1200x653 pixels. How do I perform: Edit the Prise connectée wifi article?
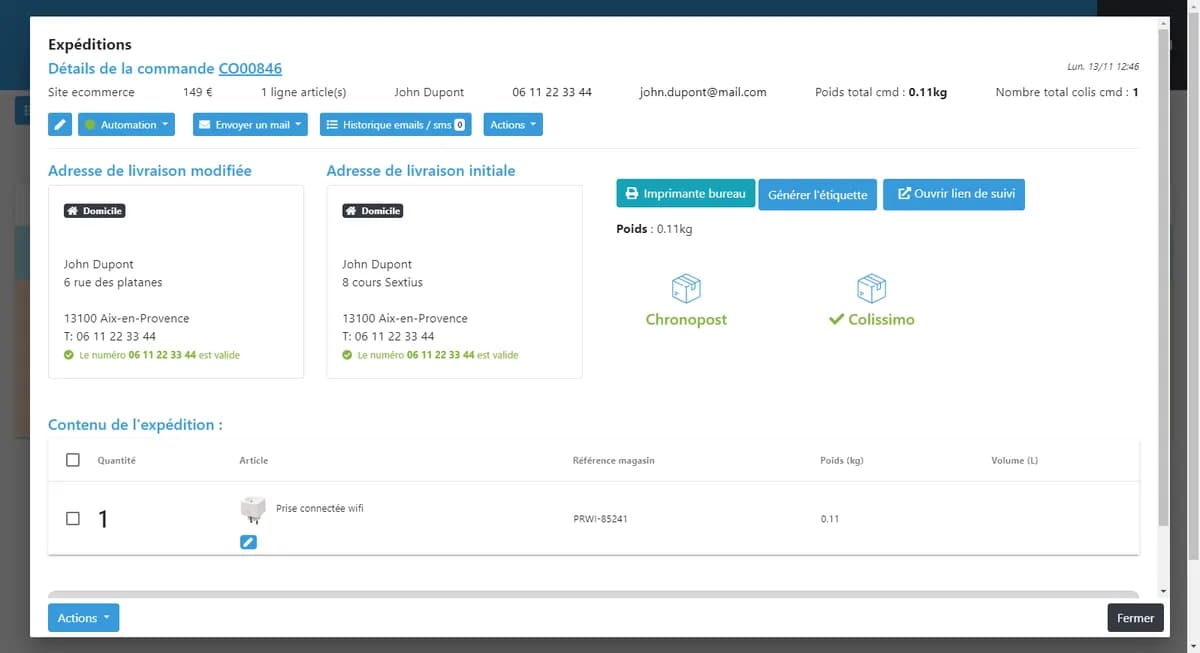tap(249, 541)
